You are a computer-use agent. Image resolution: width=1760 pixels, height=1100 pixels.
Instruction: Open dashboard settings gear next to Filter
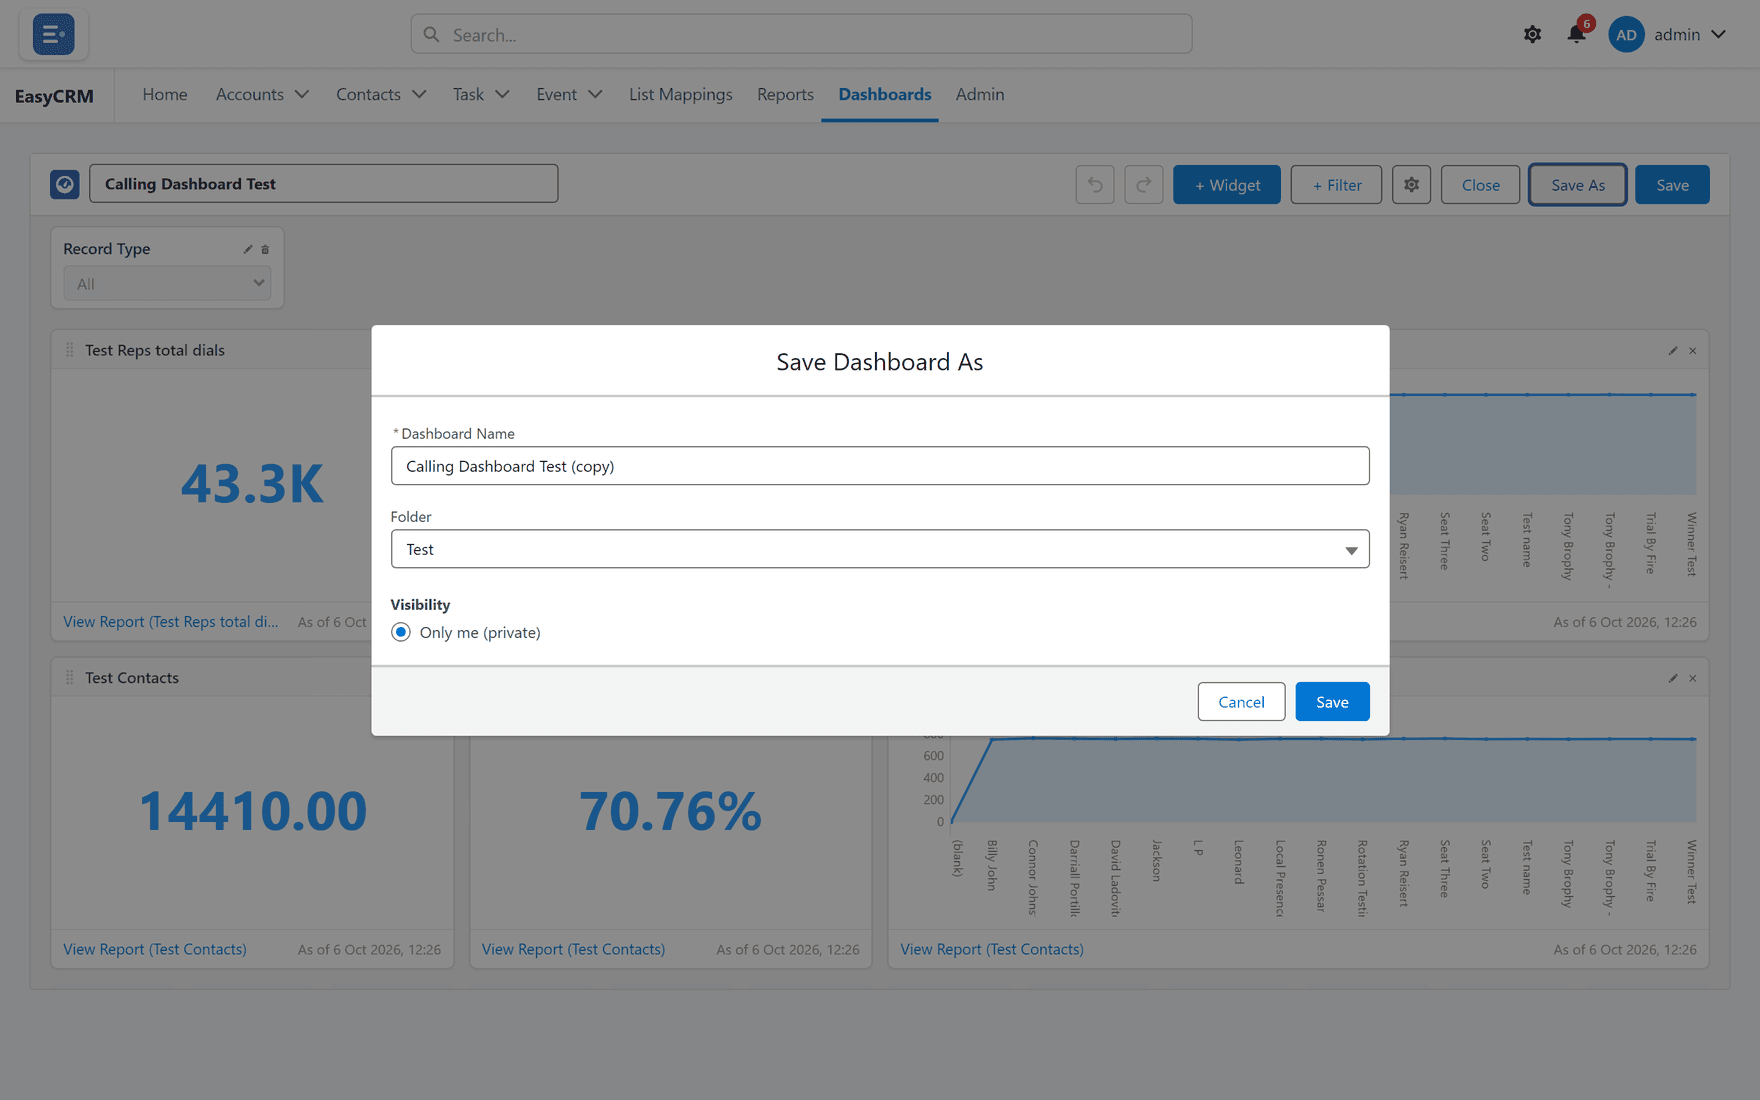point(1411,185)
